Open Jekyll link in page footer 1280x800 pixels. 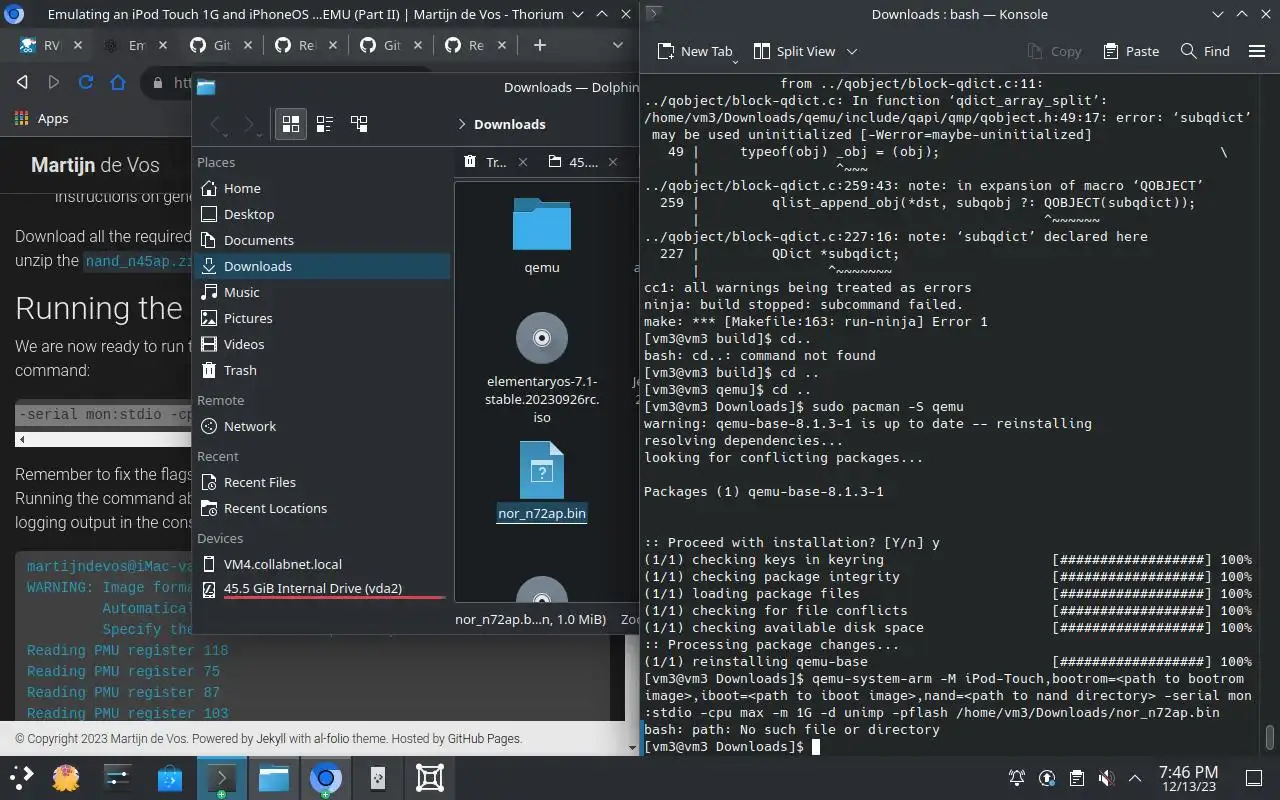[270, 738]
